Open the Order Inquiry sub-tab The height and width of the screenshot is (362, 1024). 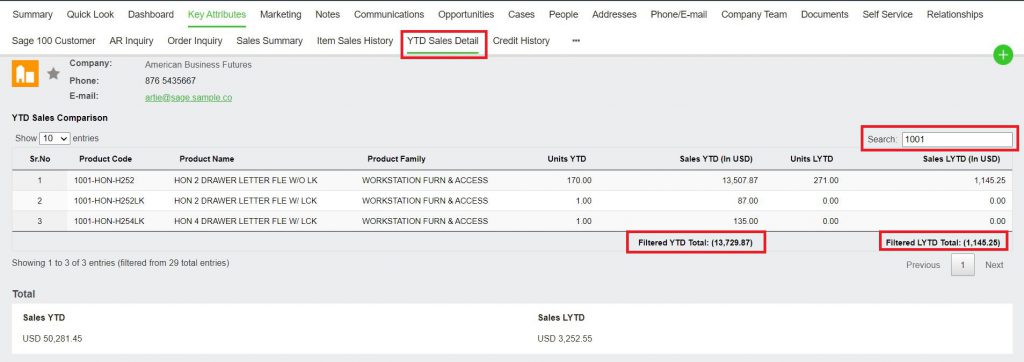coord(195,41)
